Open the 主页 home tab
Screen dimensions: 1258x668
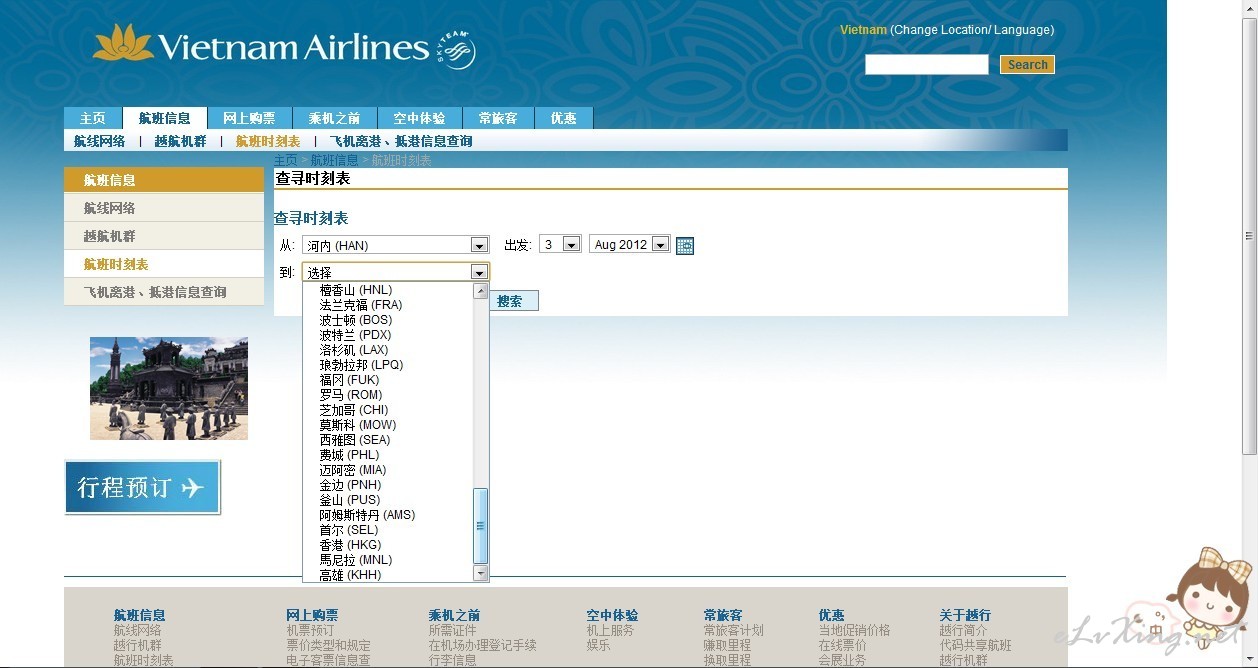tap(93, 118)
